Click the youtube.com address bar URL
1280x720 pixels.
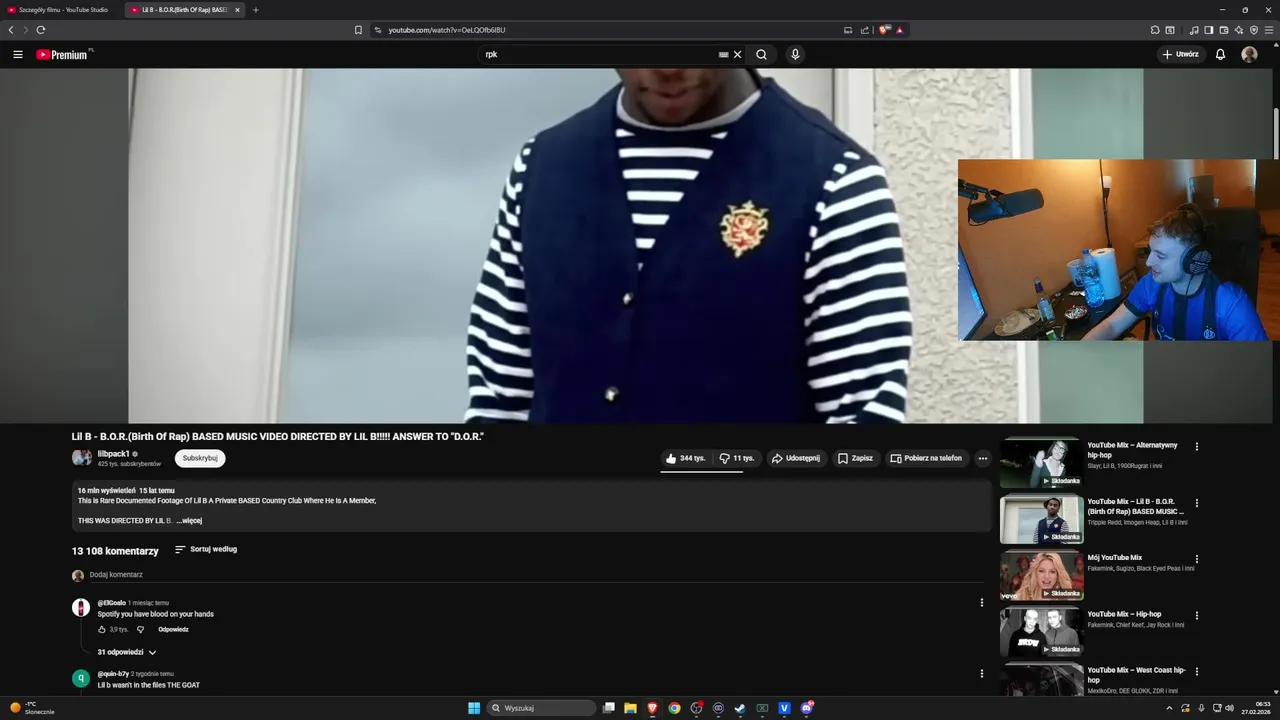tap(447, 30)
